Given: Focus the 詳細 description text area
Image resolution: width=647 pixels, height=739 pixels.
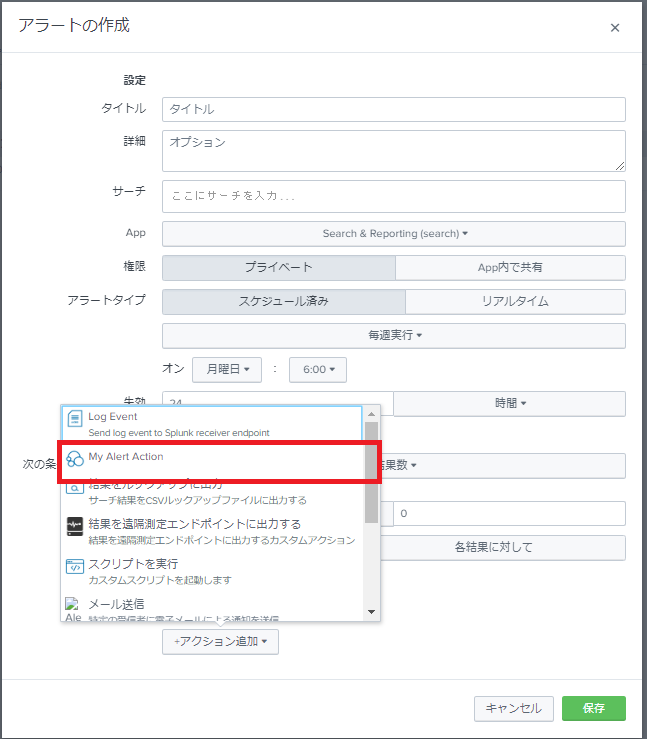Looking at the screenshot, I should (394, 151).
